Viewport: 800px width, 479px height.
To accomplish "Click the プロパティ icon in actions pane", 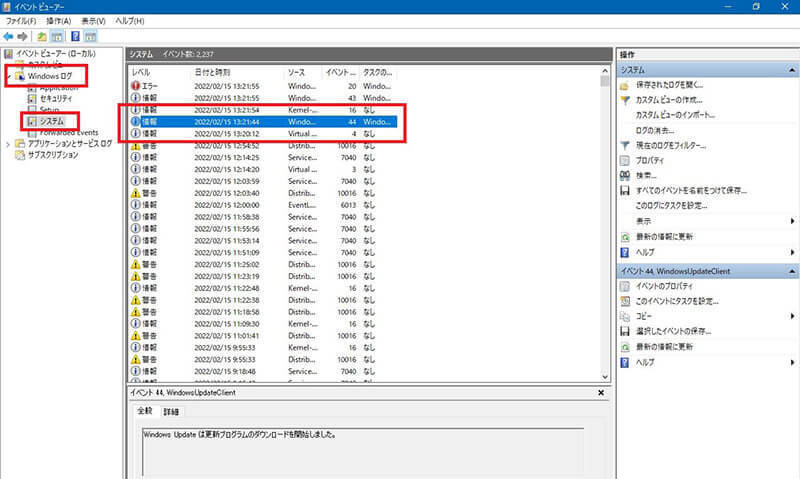I will 625,160.
